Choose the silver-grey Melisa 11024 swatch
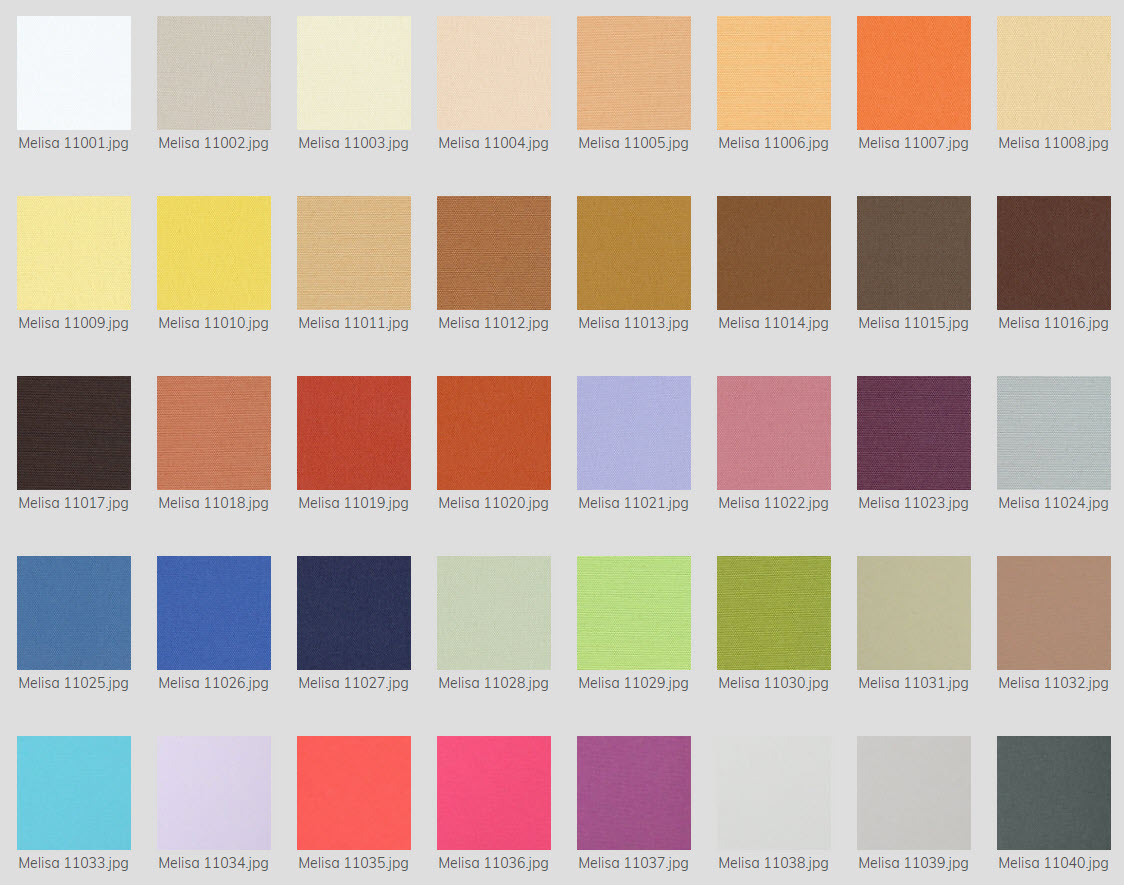 point(1054,433)
